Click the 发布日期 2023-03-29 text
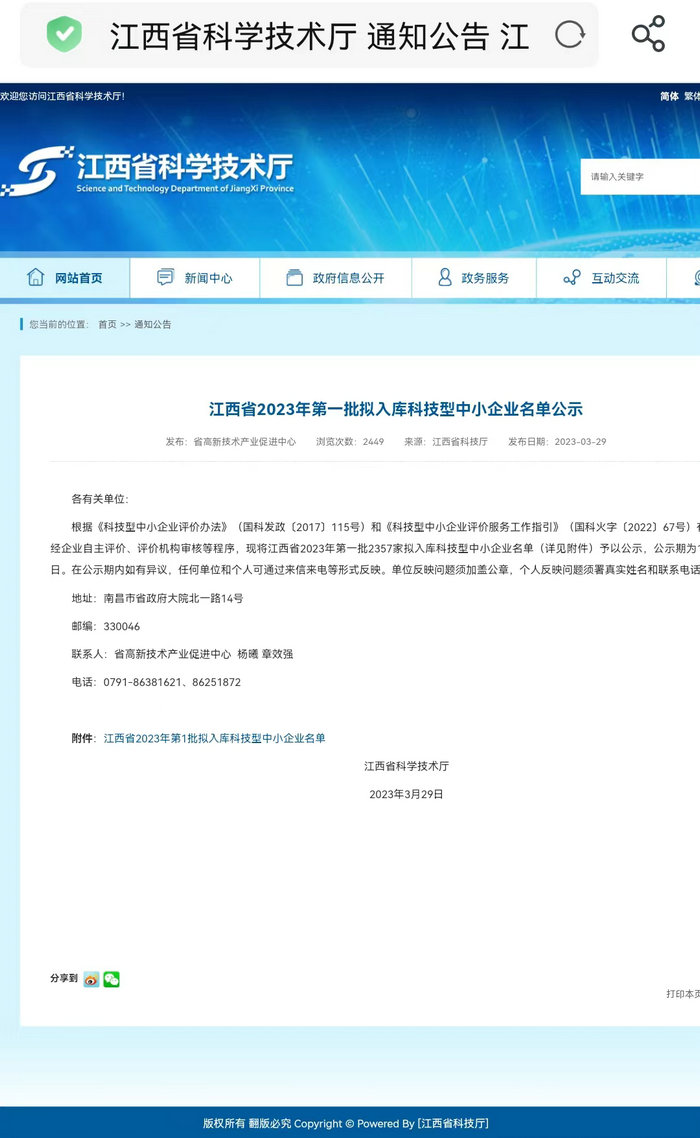 (x=557, y=441)
